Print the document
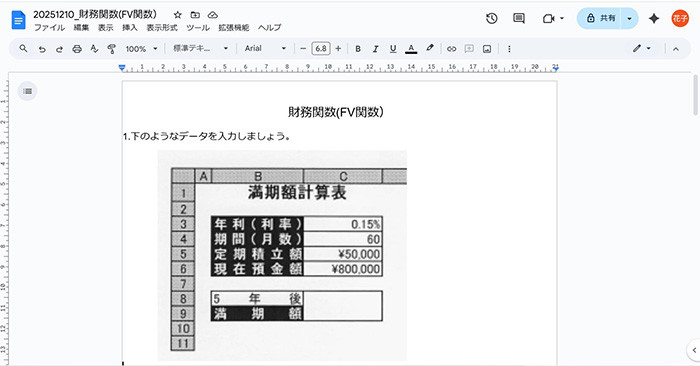The height and width of the screenshot is (366, 700). tap(77, 49)
